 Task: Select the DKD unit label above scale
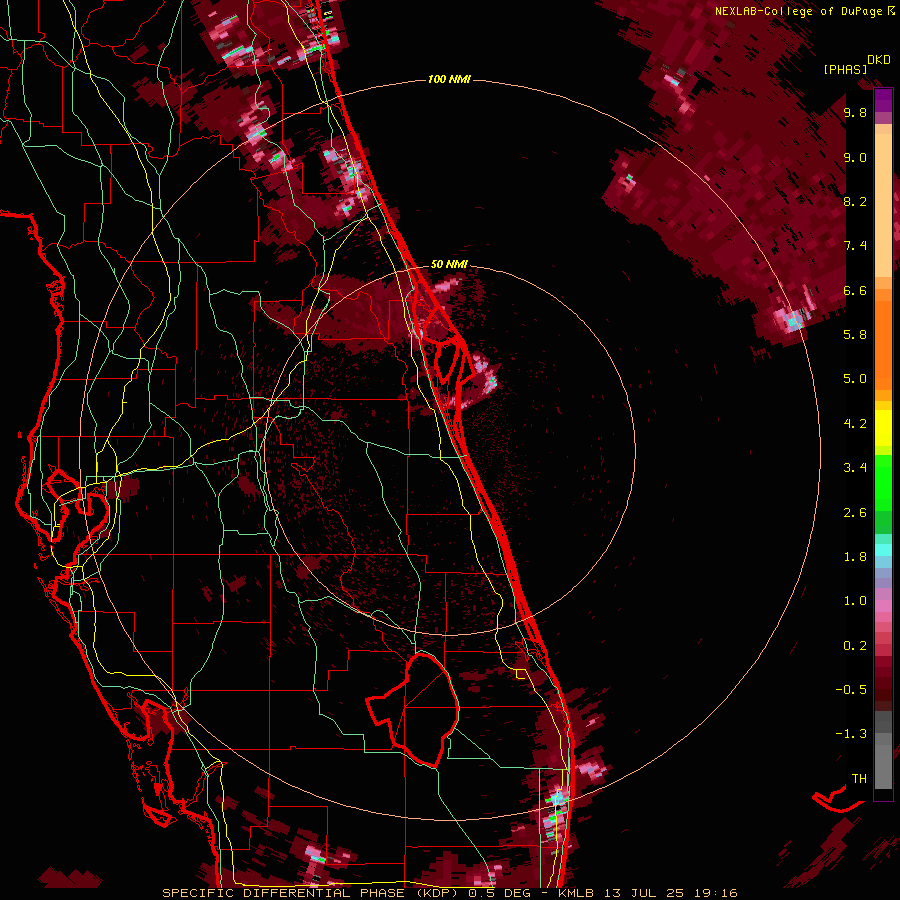click(x=879, y=59)
